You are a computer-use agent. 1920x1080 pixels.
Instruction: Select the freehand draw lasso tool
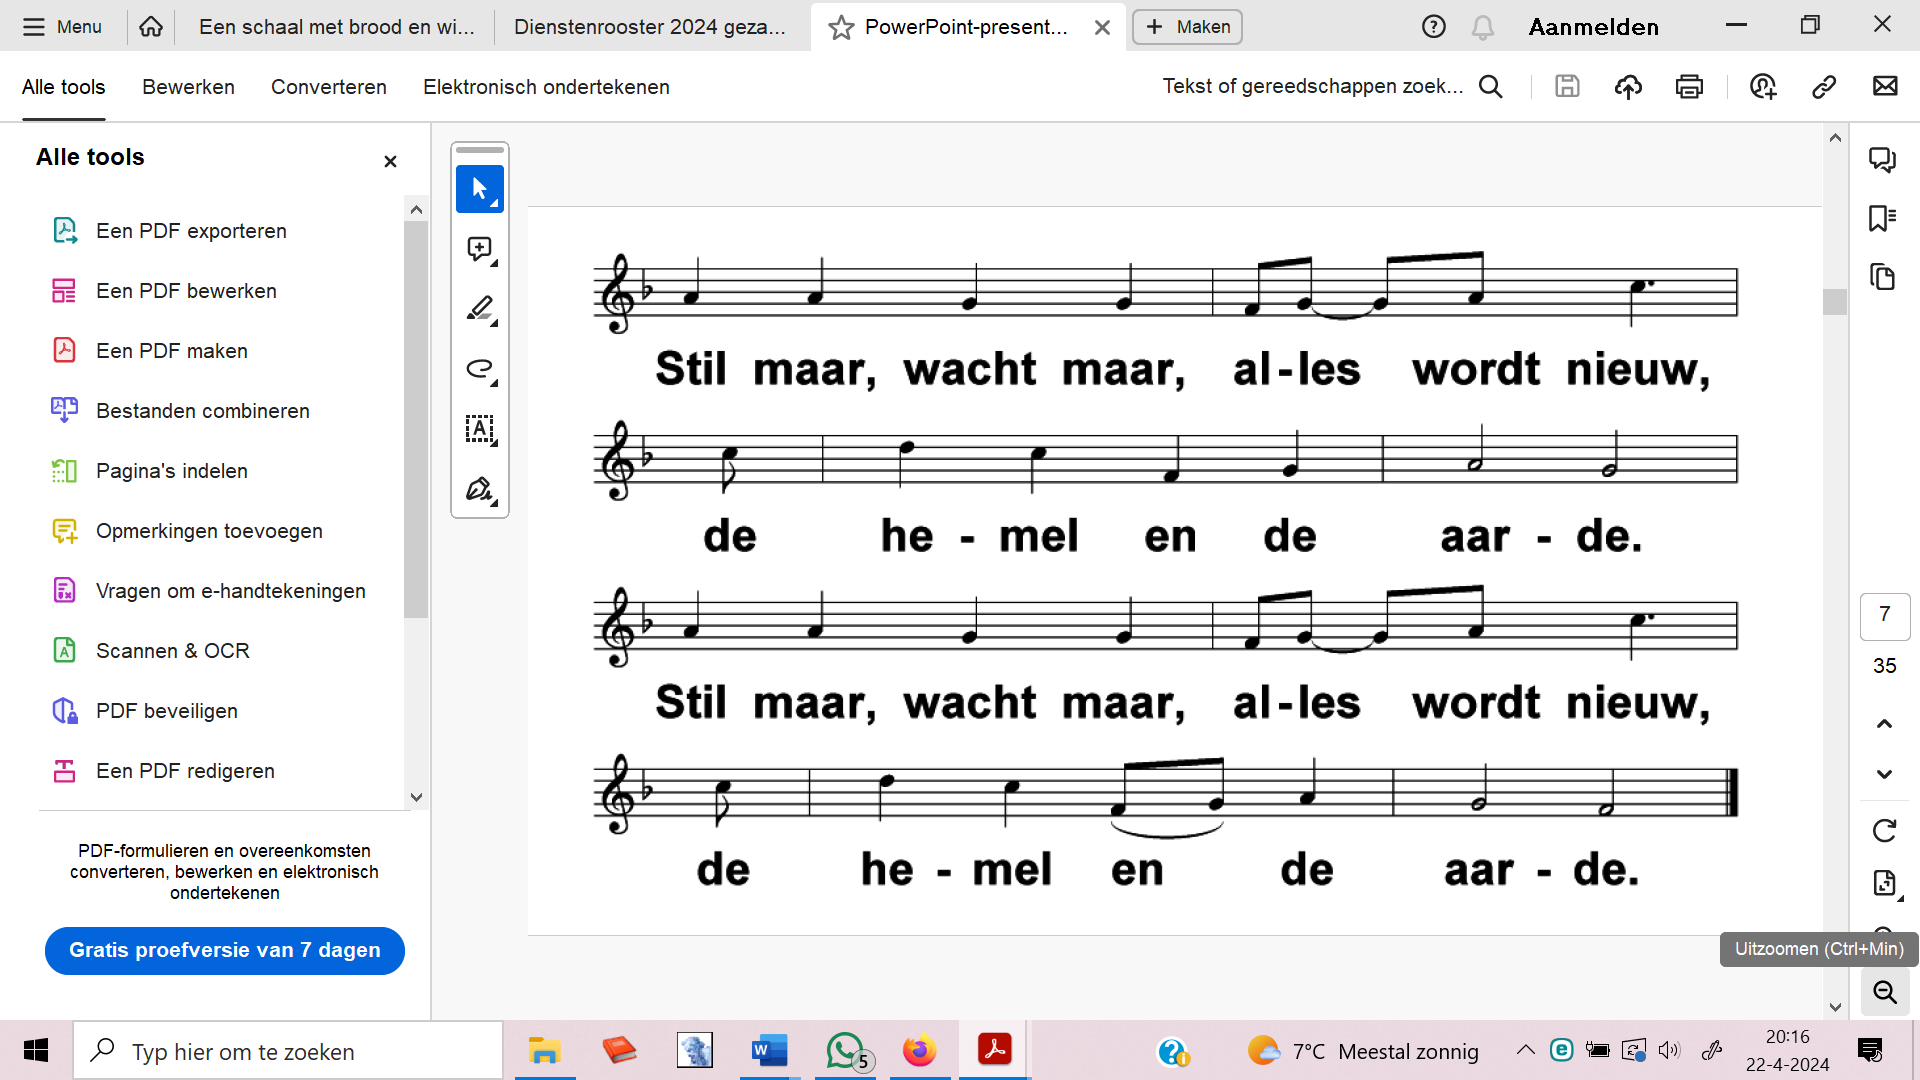pyautogui.click(x=480, y=369)
